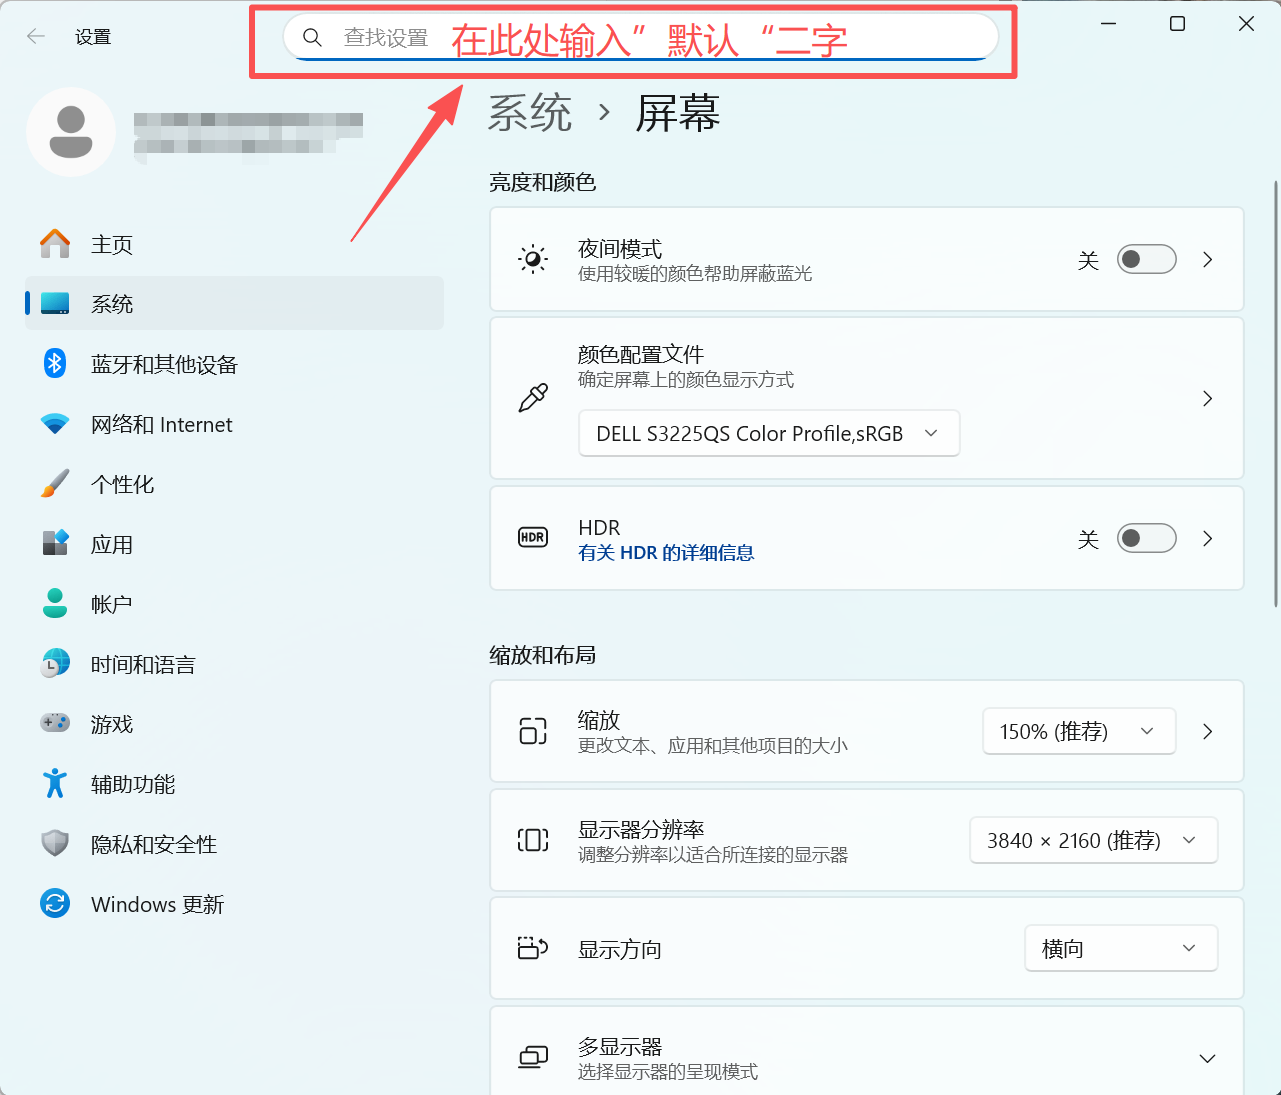Viewport: 1281px width, 1095px height.
Task: Click the Find a setting search box
Action: pyautogui.click(x=640, y=38)
